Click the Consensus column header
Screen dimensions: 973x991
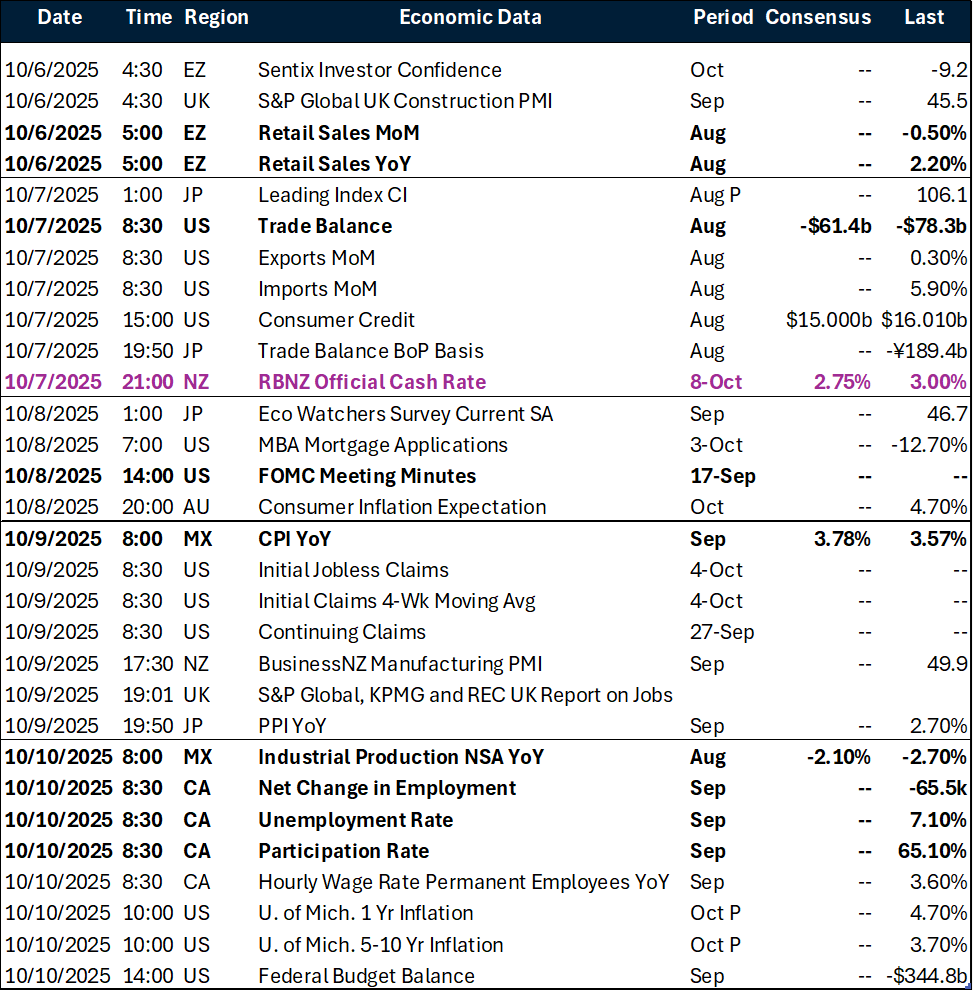point(818,17)
